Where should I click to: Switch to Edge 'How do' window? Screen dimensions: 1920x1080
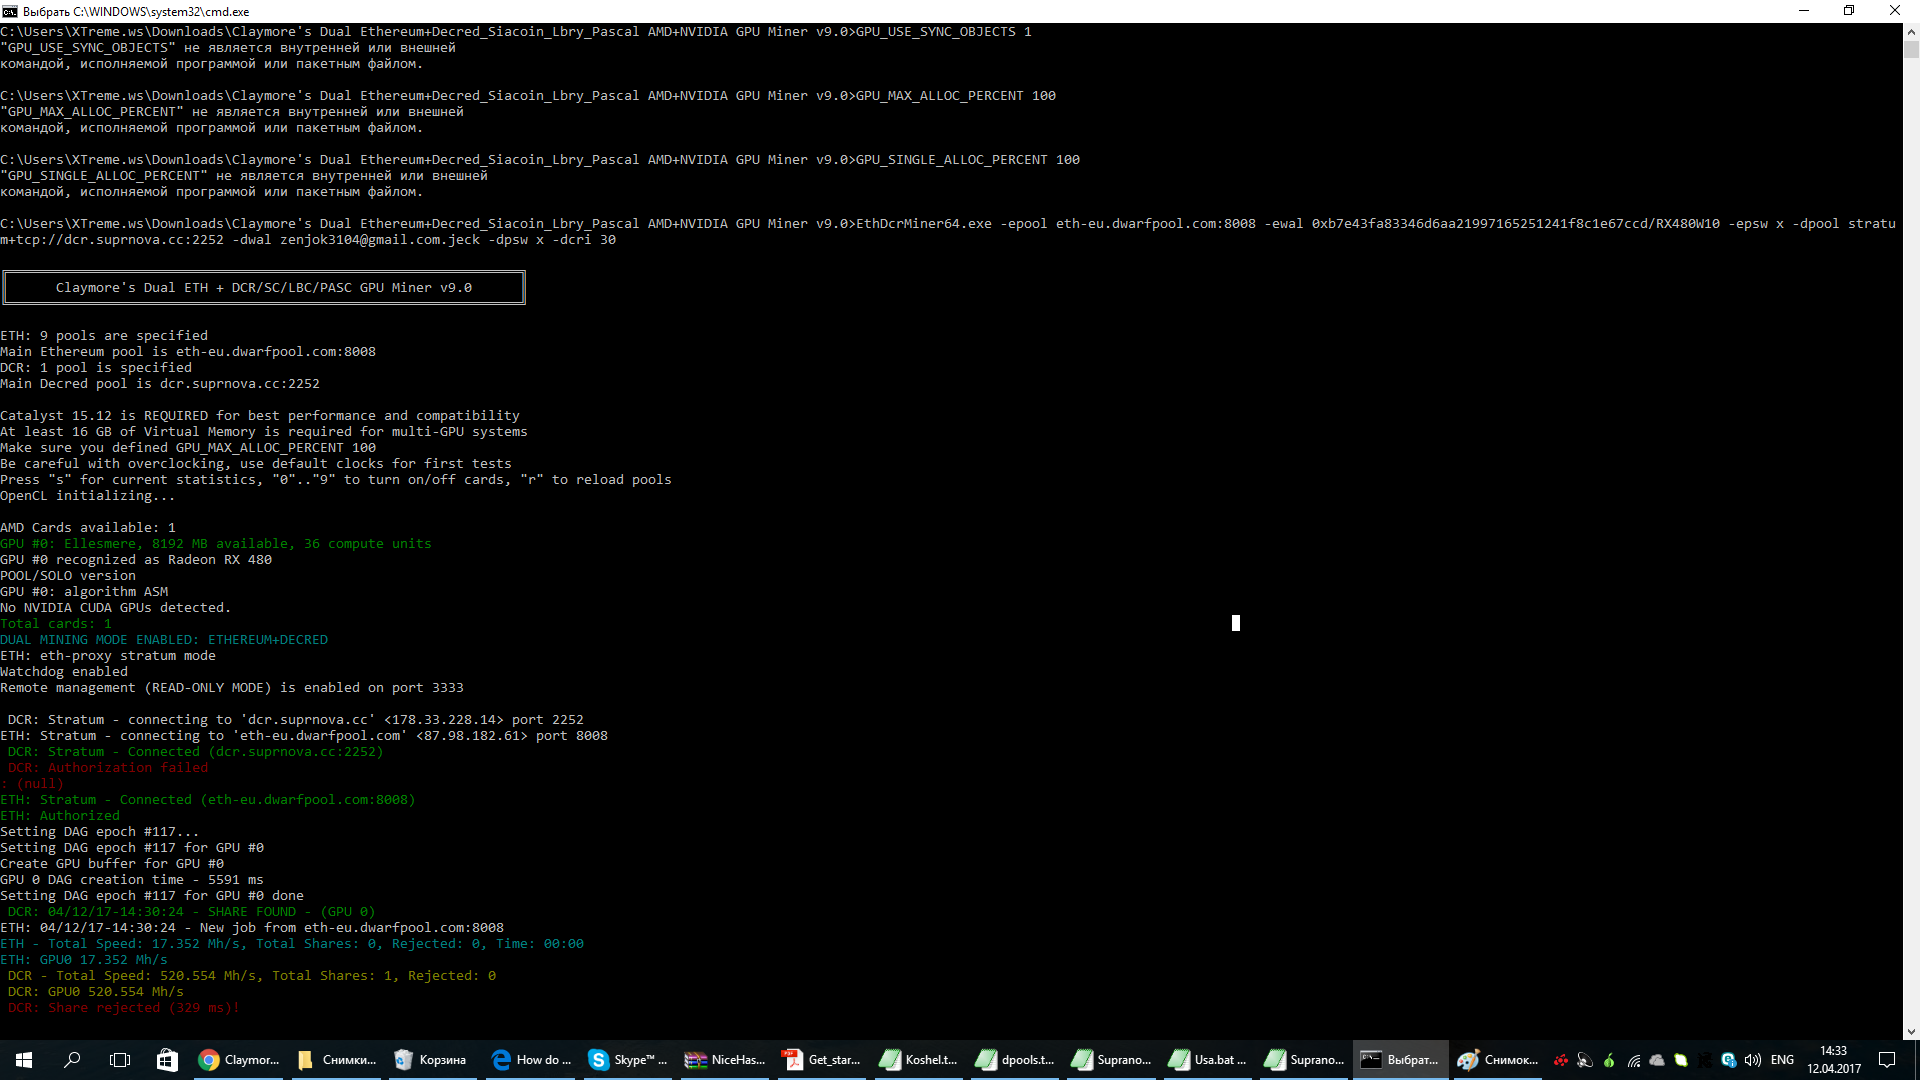pos(531,1060)
